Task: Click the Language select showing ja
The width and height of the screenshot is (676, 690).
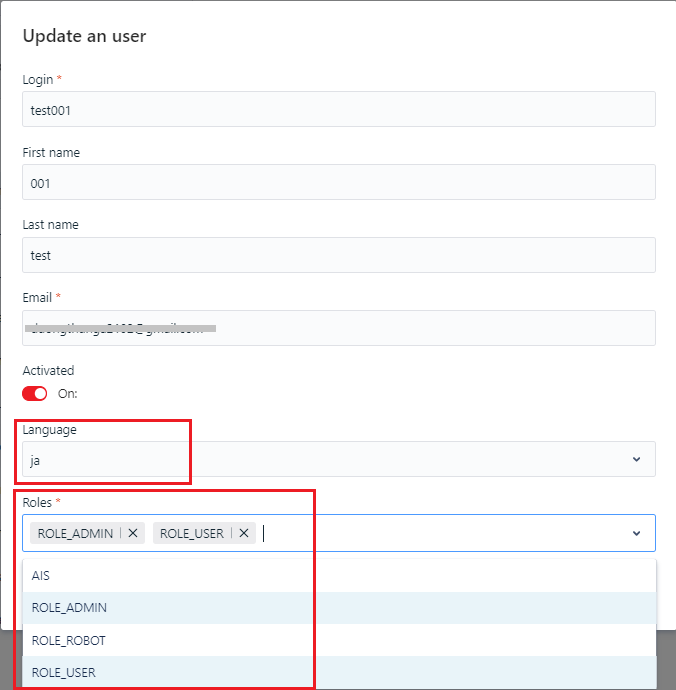Action: (x=339, y=459)
